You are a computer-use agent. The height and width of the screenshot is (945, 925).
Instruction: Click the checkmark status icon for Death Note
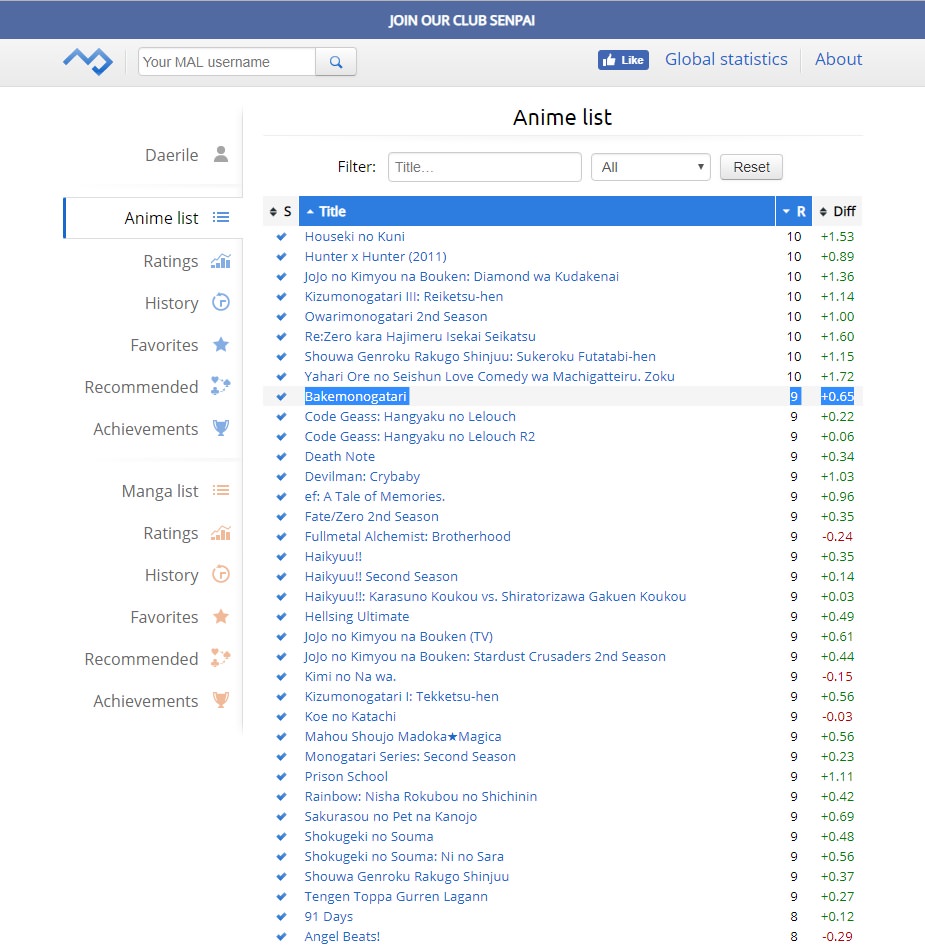tap(281, 457)
